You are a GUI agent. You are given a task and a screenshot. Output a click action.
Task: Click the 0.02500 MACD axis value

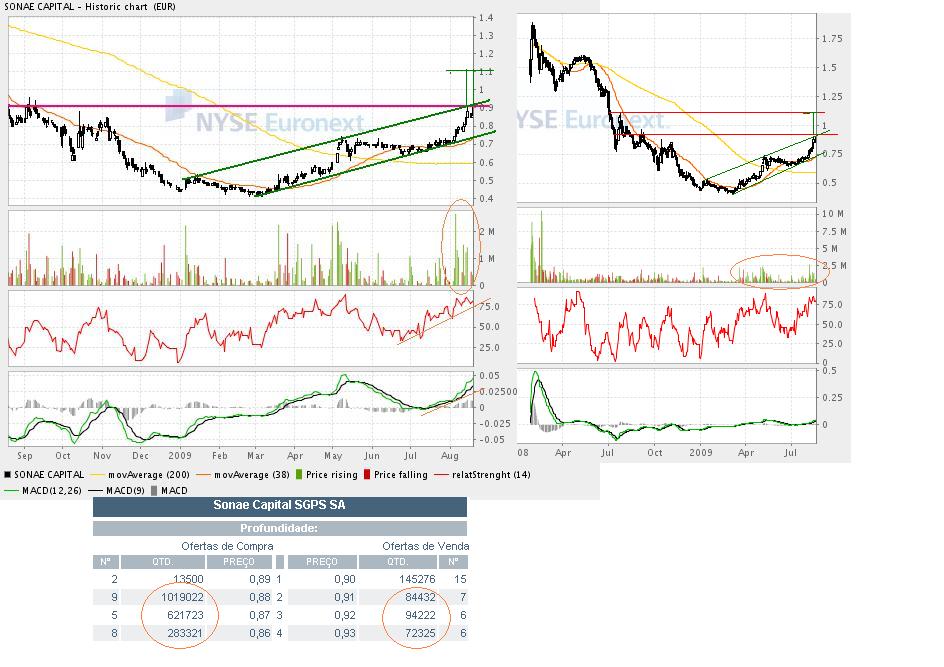498,391
